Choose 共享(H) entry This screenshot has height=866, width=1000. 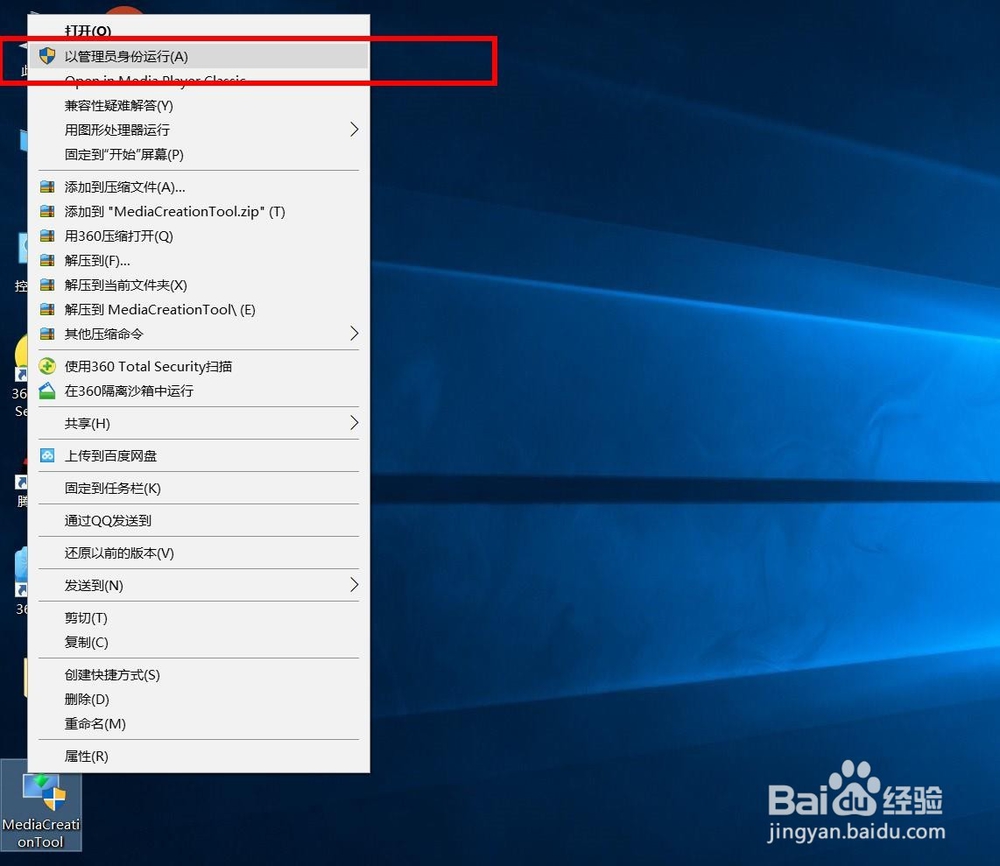click(198, 423)
